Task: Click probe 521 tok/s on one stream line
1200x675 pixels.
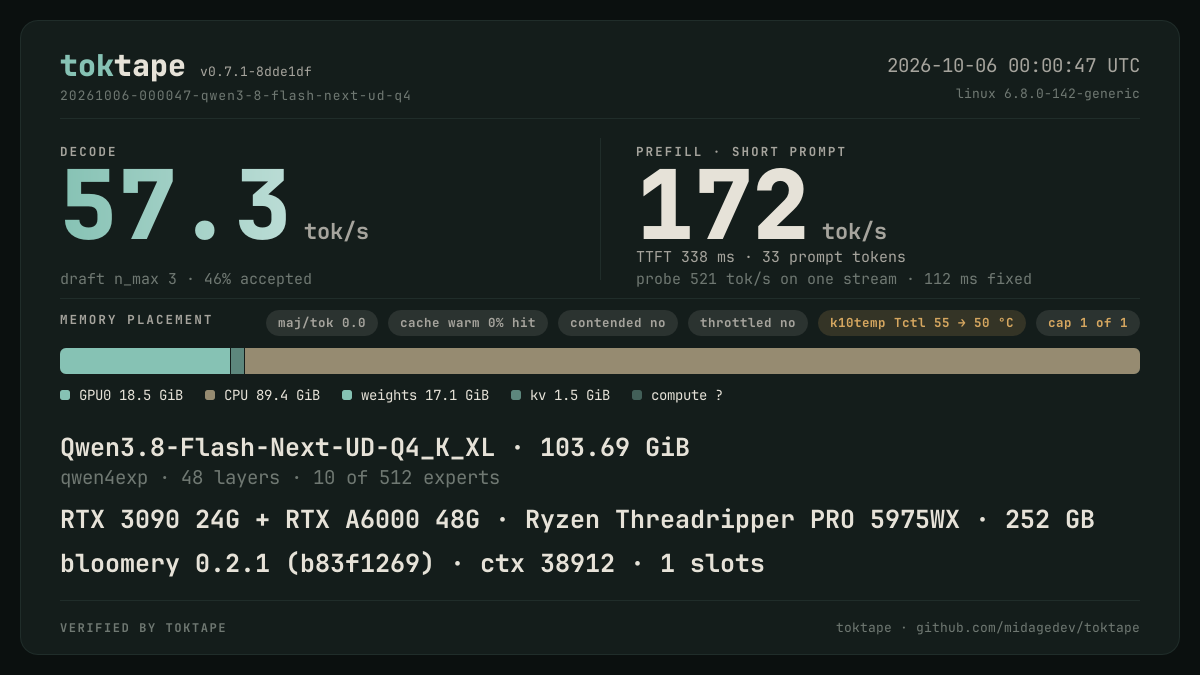Action: (x=834, y=279)
